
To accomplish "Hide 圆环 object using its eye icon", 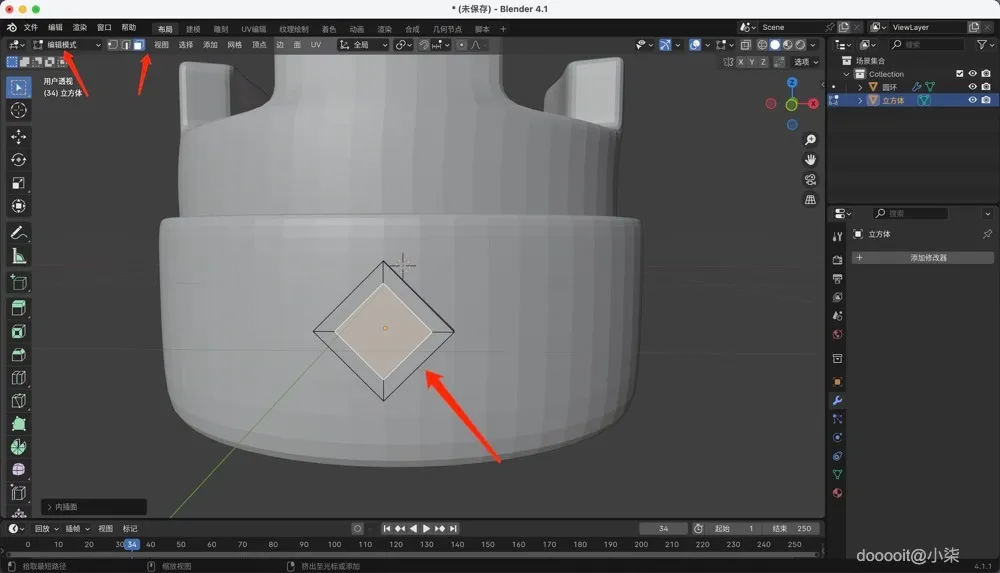I will 972,87.
